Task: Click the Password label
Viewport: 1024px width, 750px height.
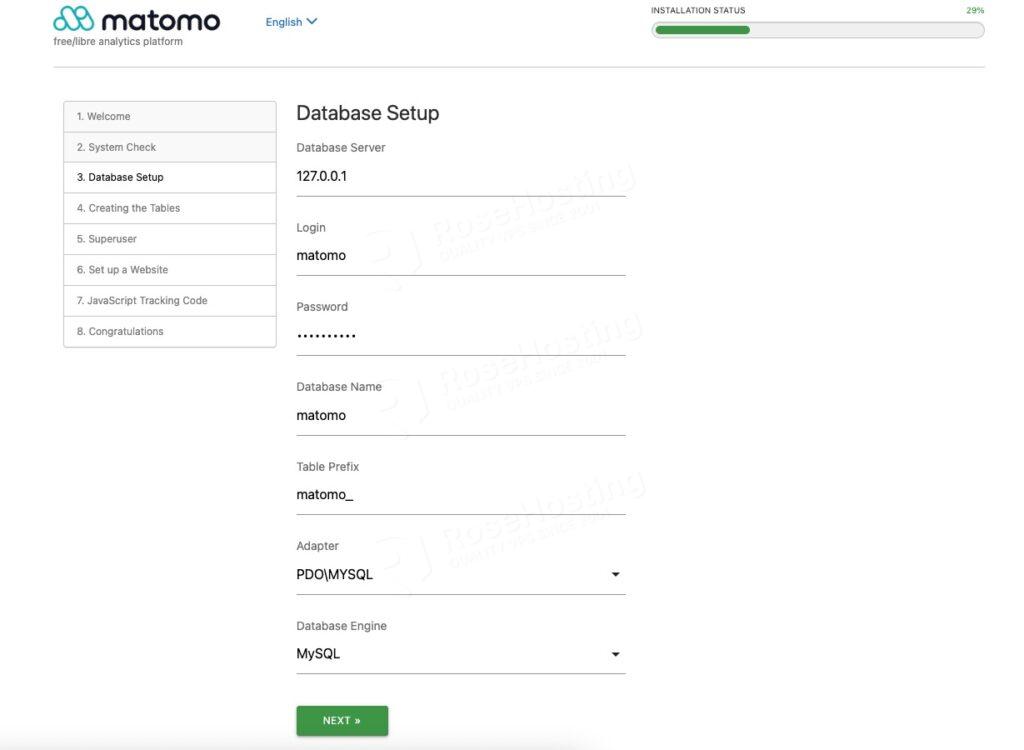Action: pyautogui.click(x=322, y=307)
